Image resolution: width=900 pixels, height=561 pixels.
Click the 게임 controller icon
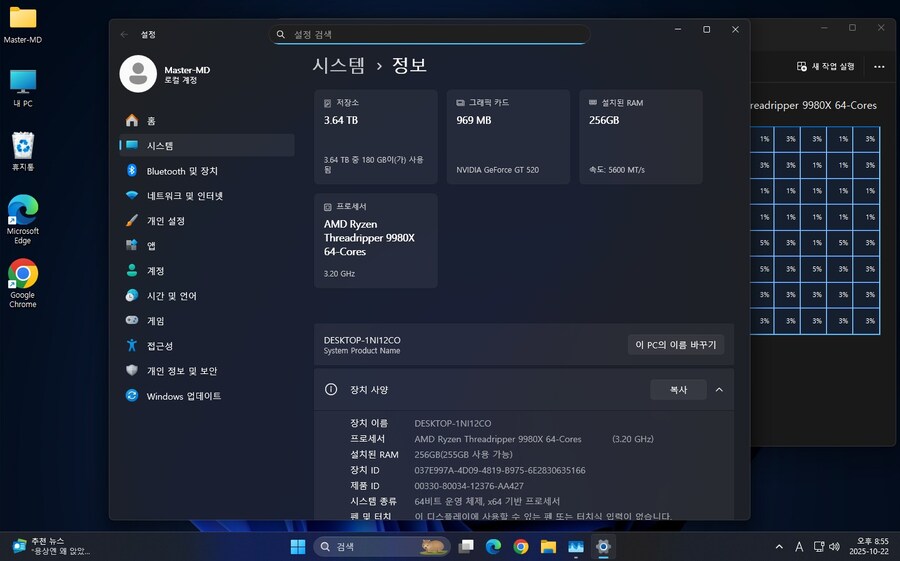pos(132,320)
